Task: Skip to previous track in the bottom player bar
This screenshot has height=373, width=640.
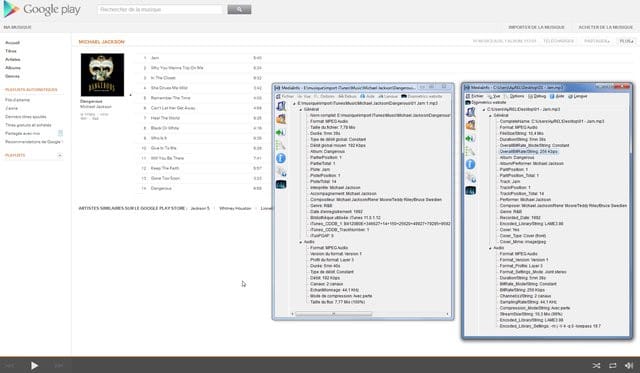Action: (x=10, y=366)
